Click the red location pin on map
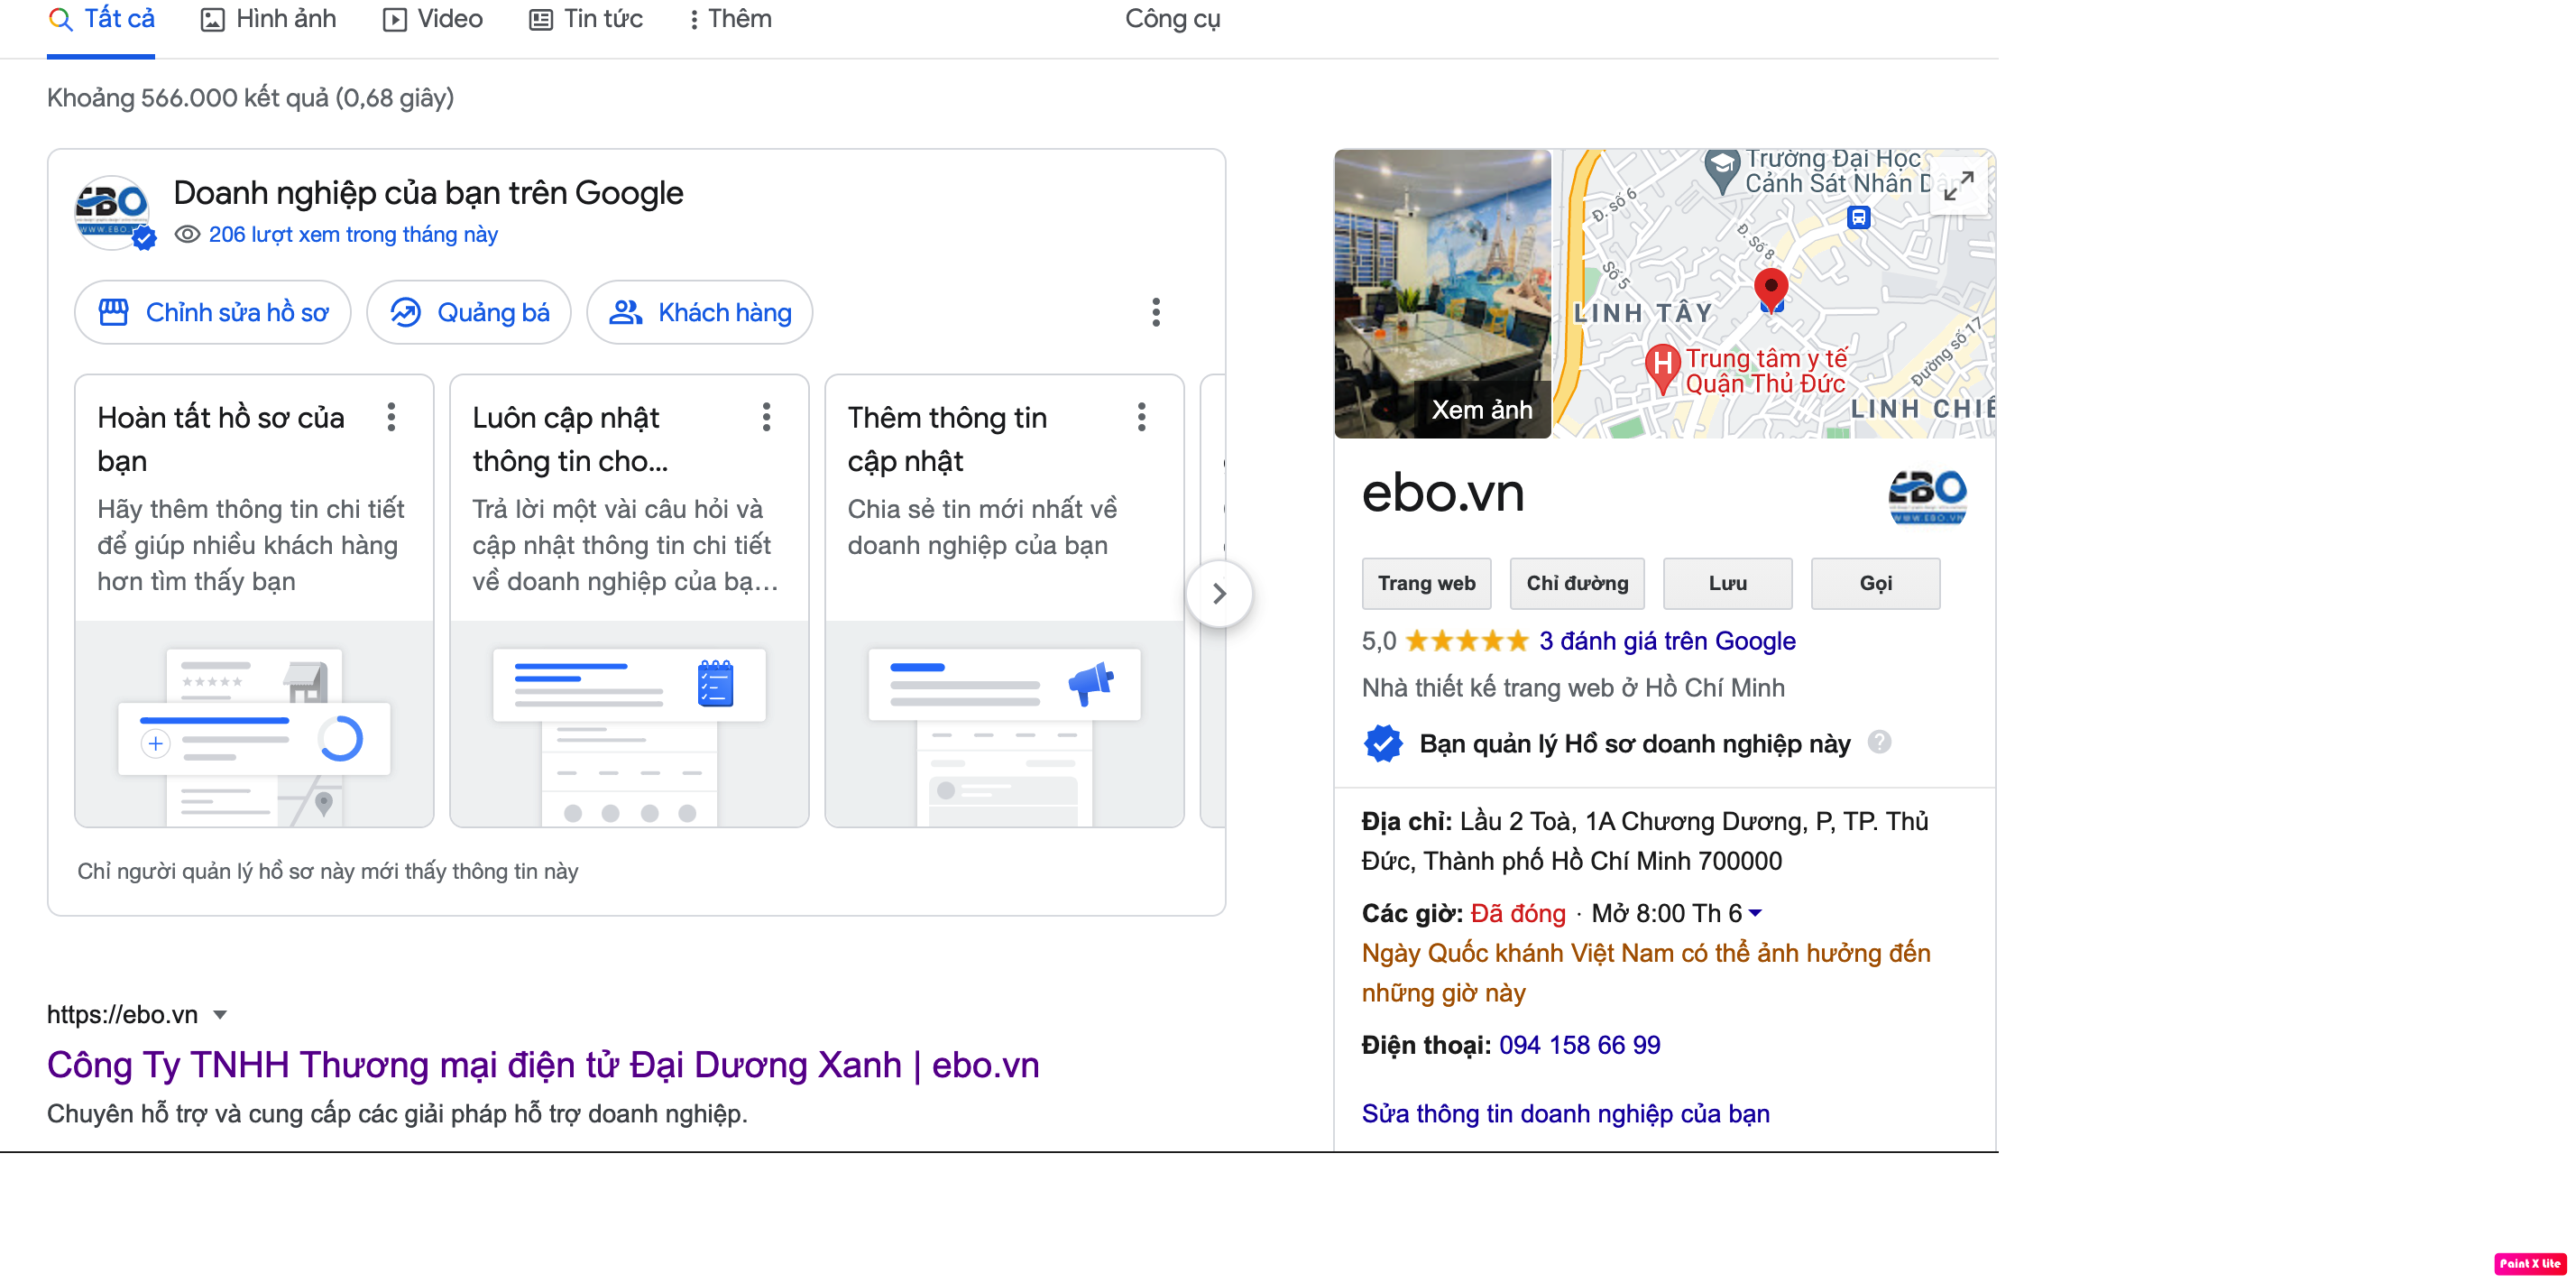2576x1283 pixels. 1771,290
